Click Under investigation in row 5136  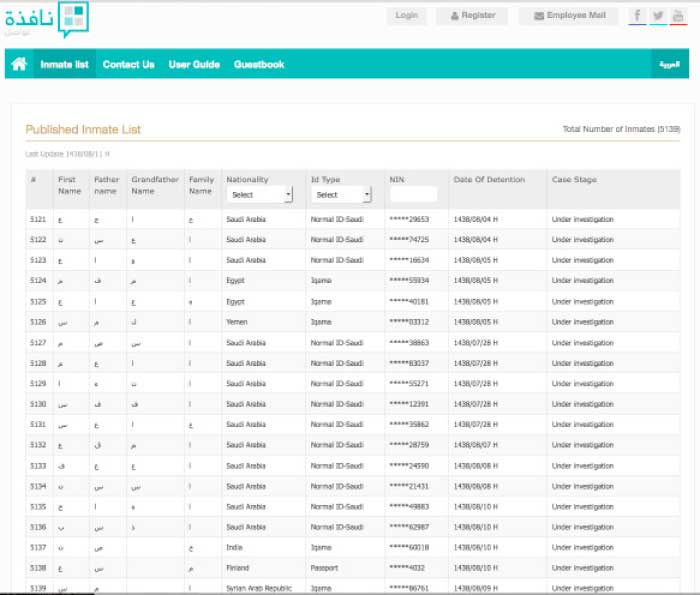point(583,527)
